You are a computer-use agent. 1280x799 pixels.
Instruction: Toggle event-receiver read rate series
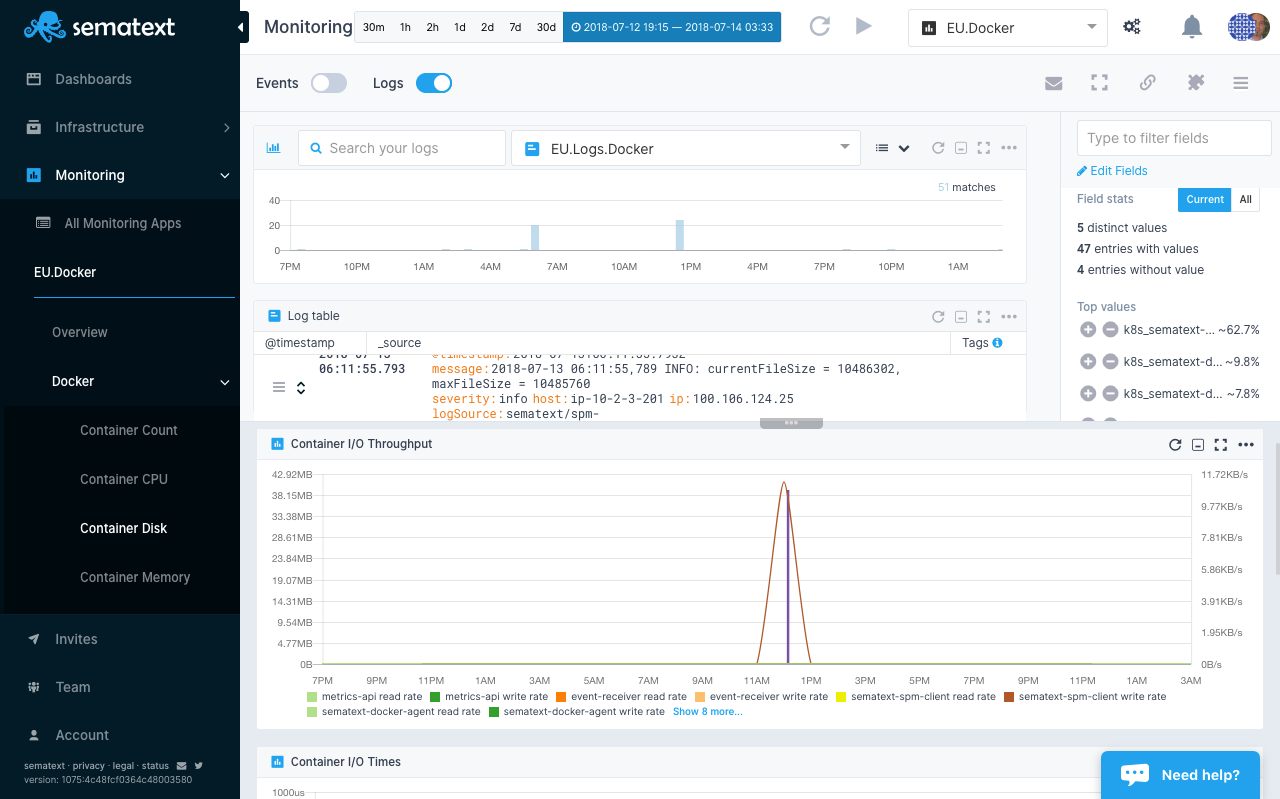(621, 697)
